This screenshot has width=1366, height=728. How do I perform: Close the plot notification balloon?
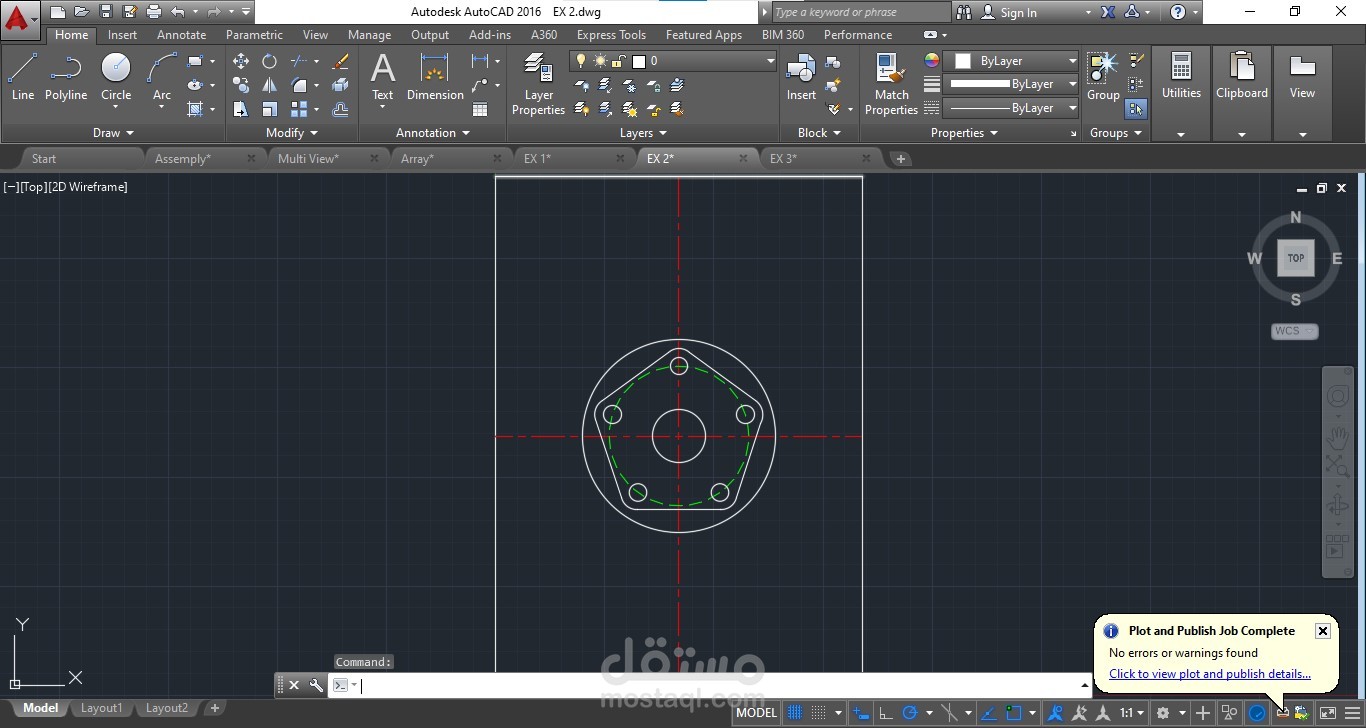point(1322,631)
